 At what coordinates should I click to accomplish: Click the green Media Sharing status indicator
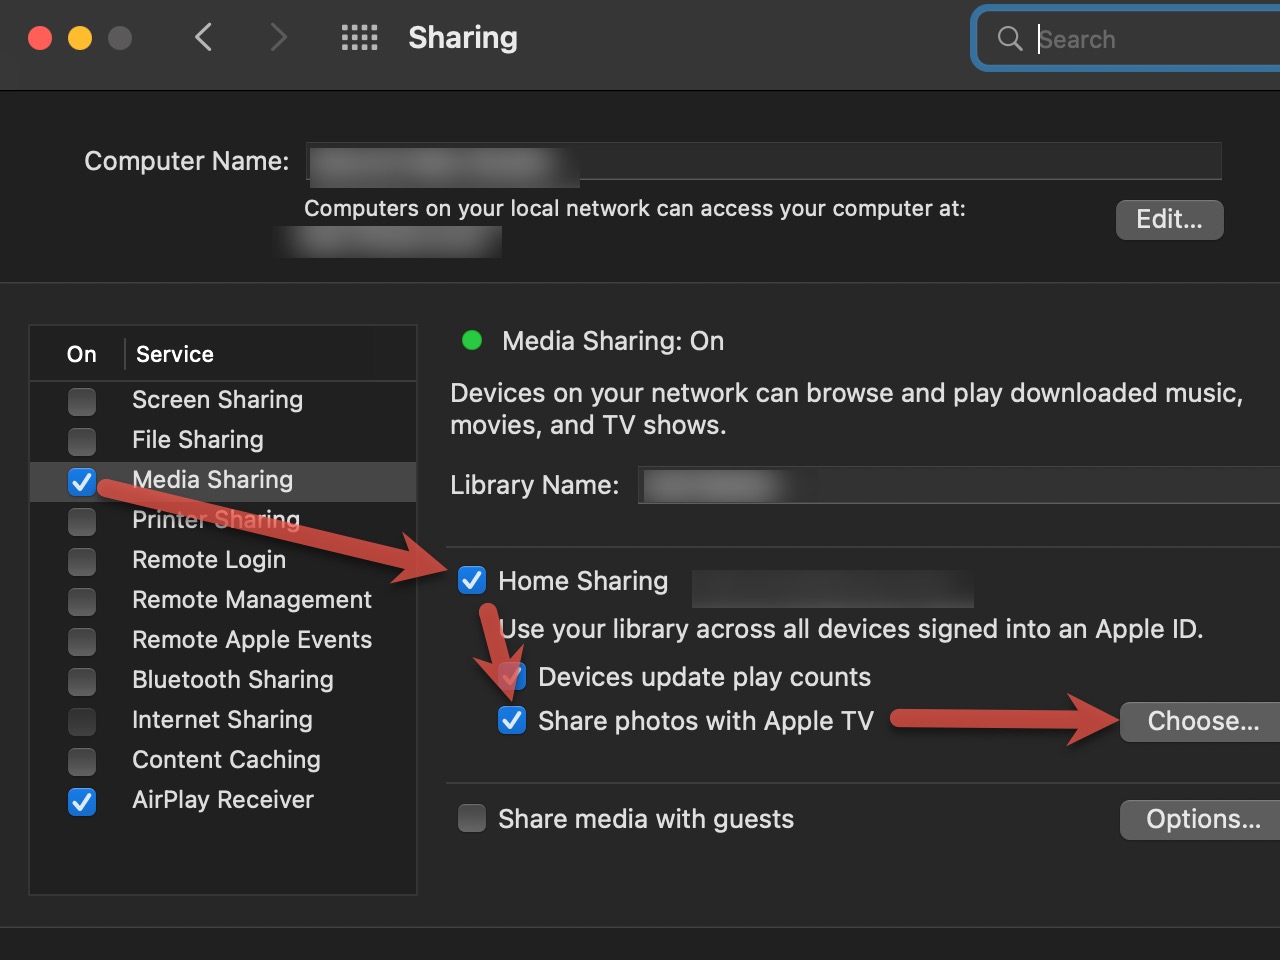pyautogui.click(x=471, y=340)
